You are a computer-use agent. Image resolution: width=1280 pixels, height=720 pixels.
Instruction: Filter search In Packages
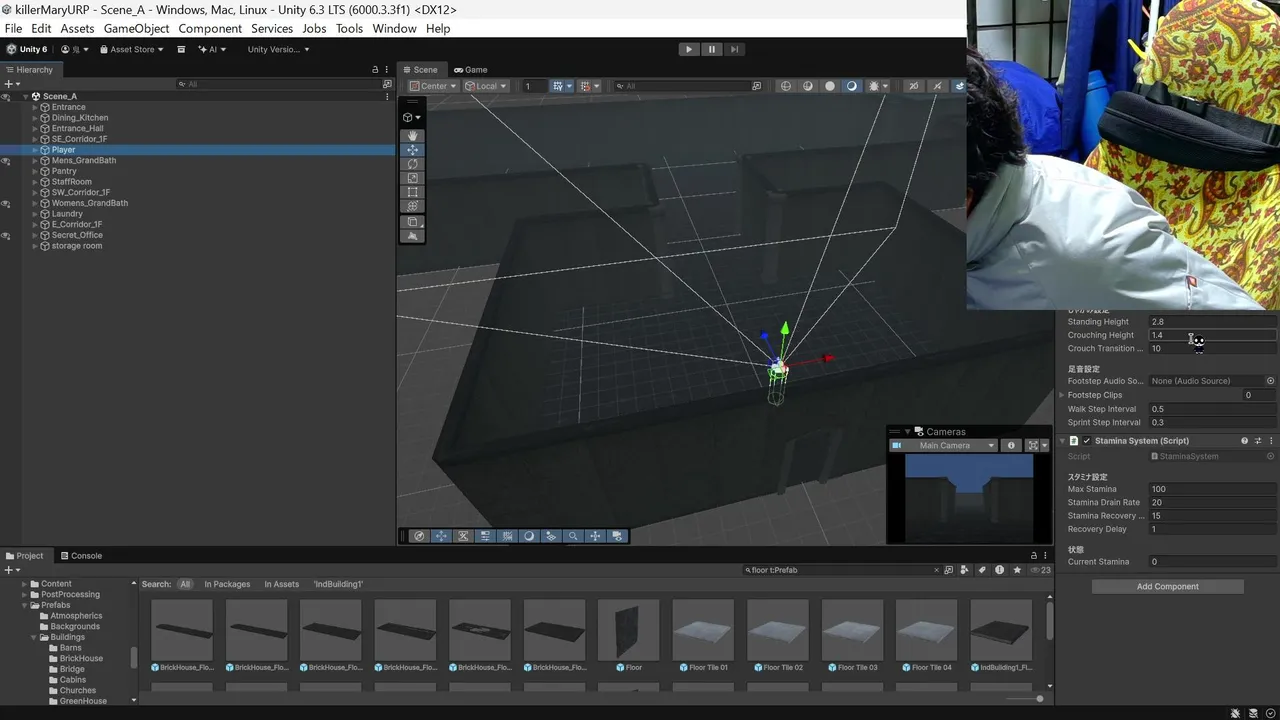coord(227,584)
